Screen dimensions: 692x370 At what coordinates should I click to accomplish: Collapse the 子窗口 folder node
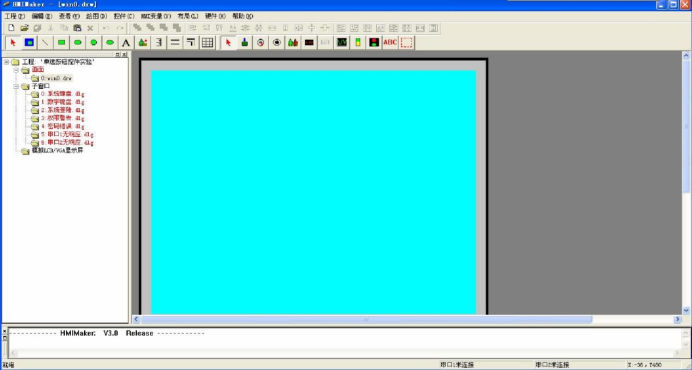coord(16,87)
